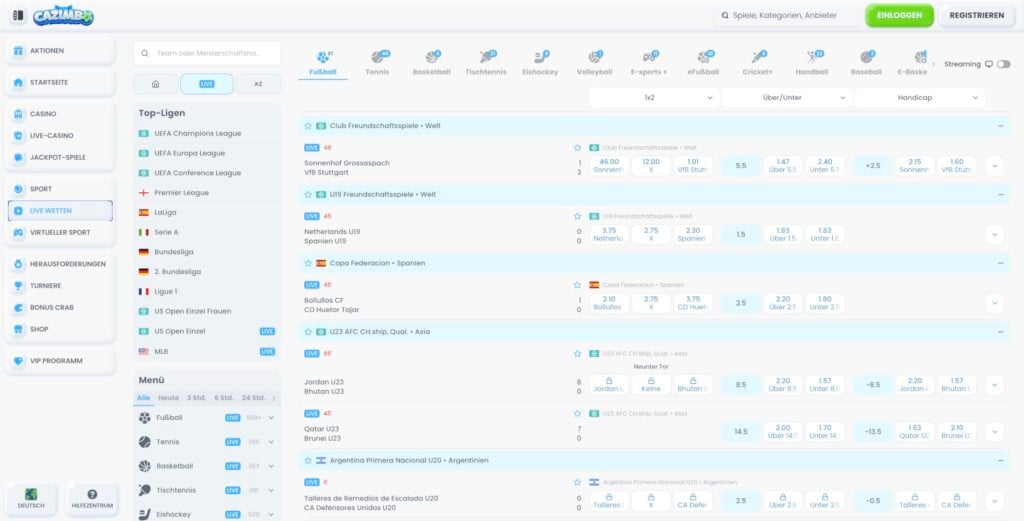Favorite the Argentina Primera Nacional U20 star

click(308, 460)
